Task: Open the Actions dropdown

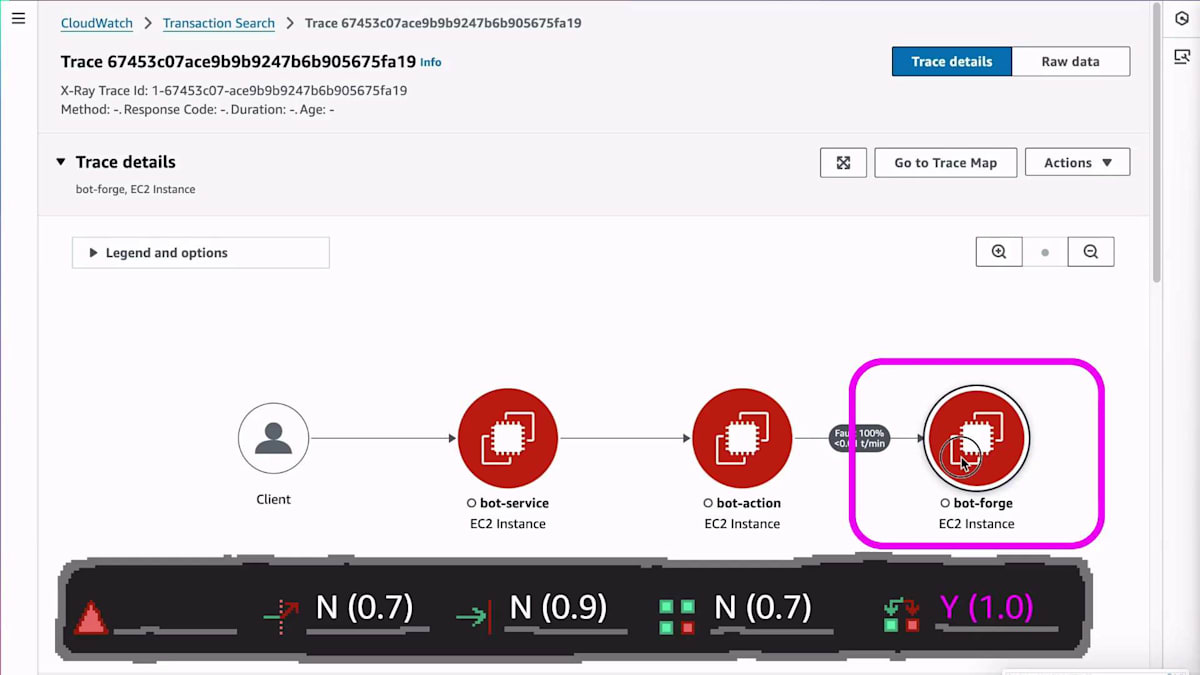Action: click(1078, 163)
